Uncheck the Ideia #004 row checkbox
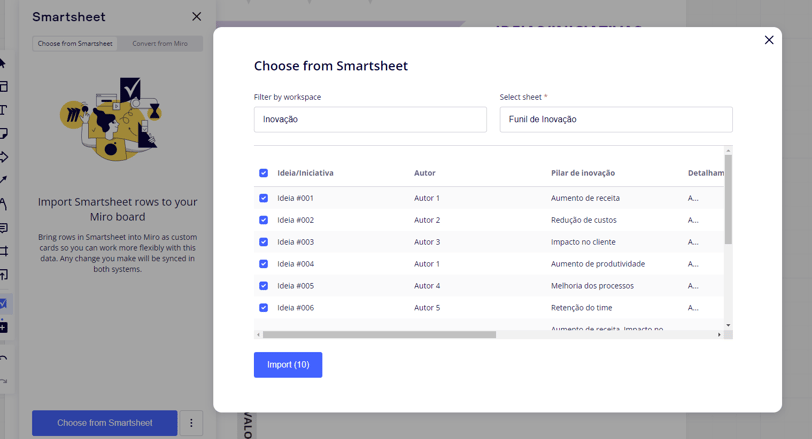This screenshot has width=812, height=439. coord(264,264)
